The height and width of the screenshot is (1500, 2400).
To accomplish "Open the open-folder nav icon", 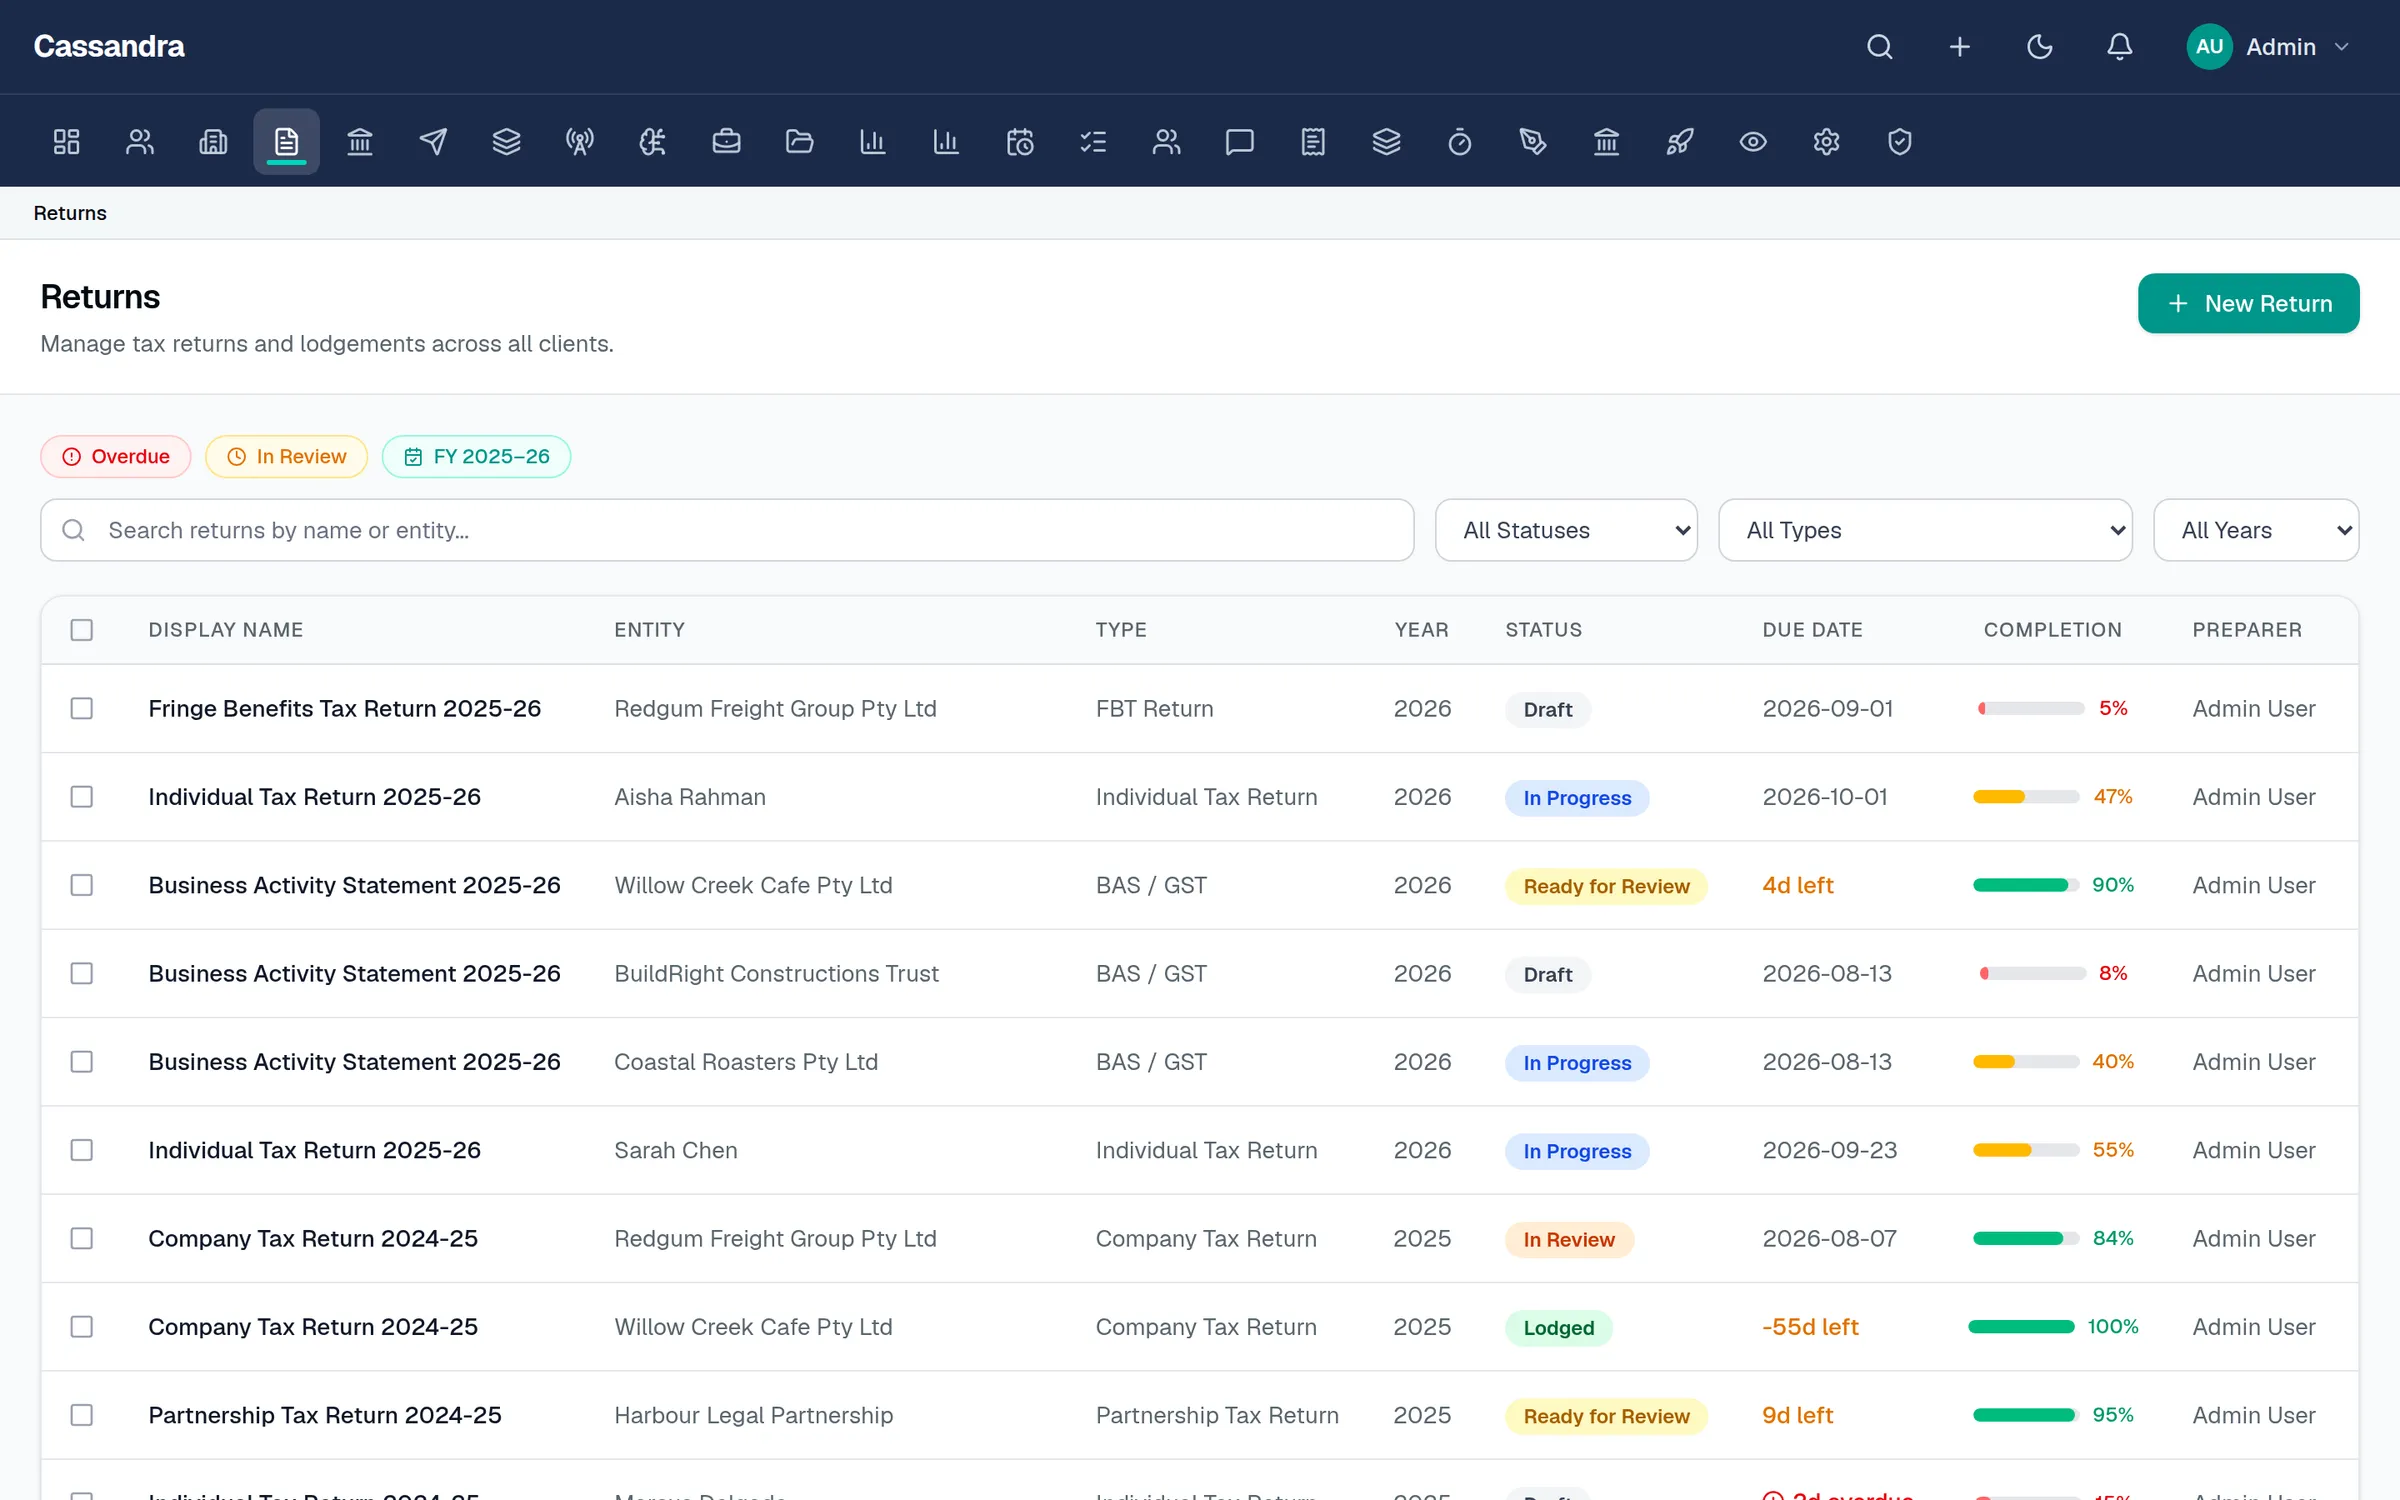I will [799, 142].
